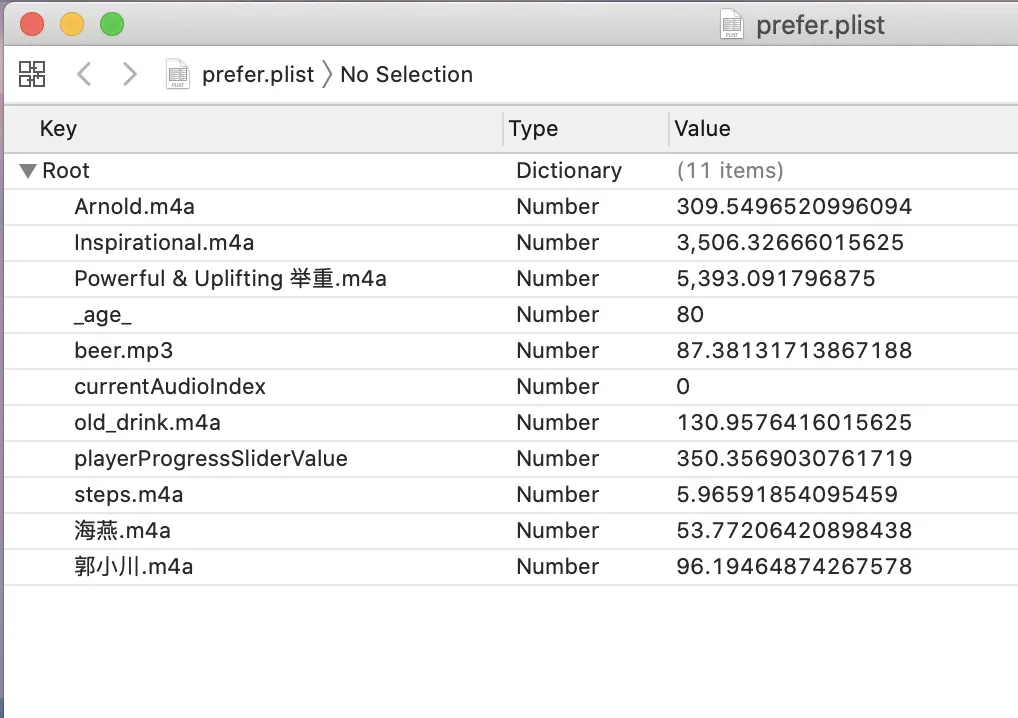Click value 130.9576416015625
This screenshot has width=1018, height=718.
click(794, 423)
